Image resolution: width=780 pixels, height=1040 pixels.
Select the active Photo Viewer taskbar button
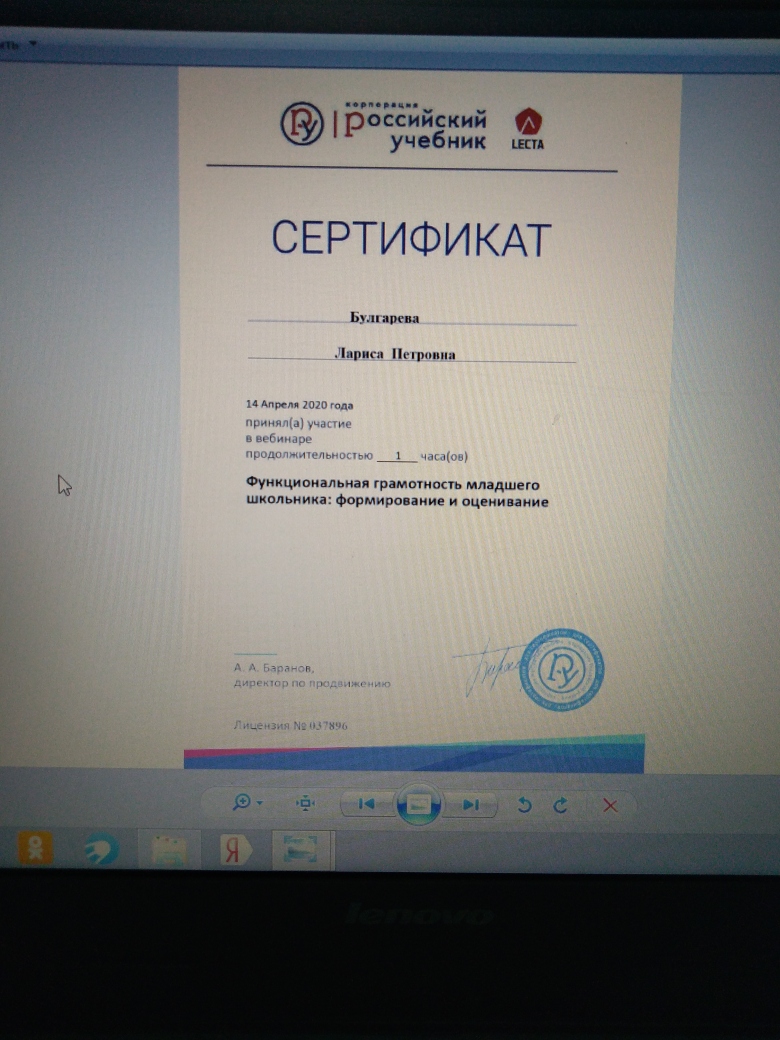(x=300, y=850)
